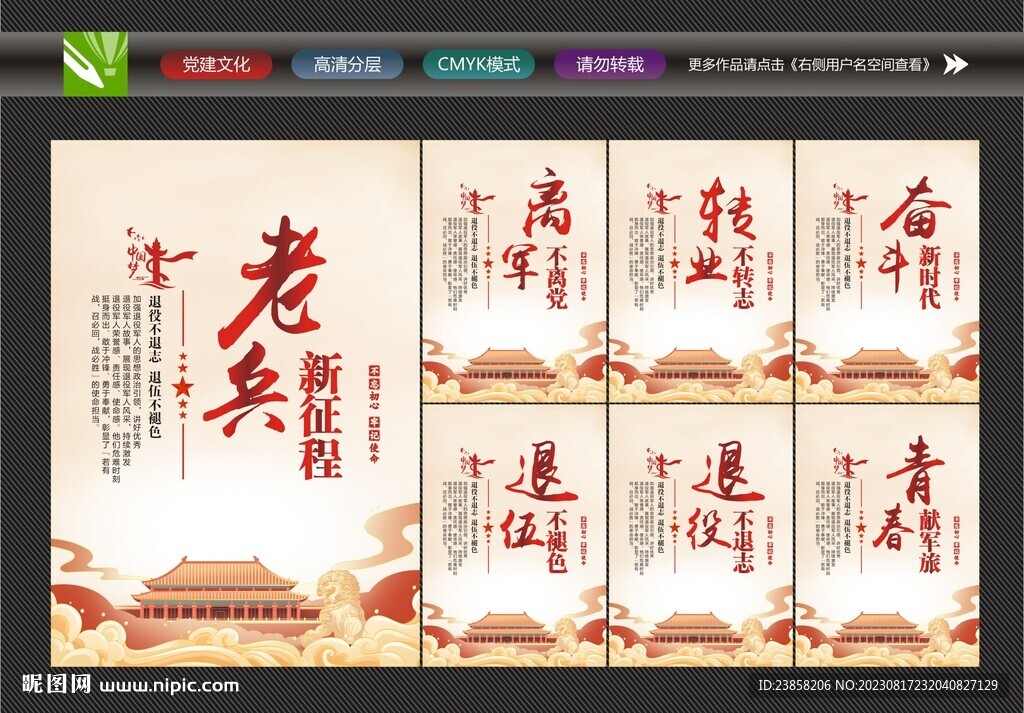
Task: Click the stone lion illustration on the large poster
Action: coord(340,604)
